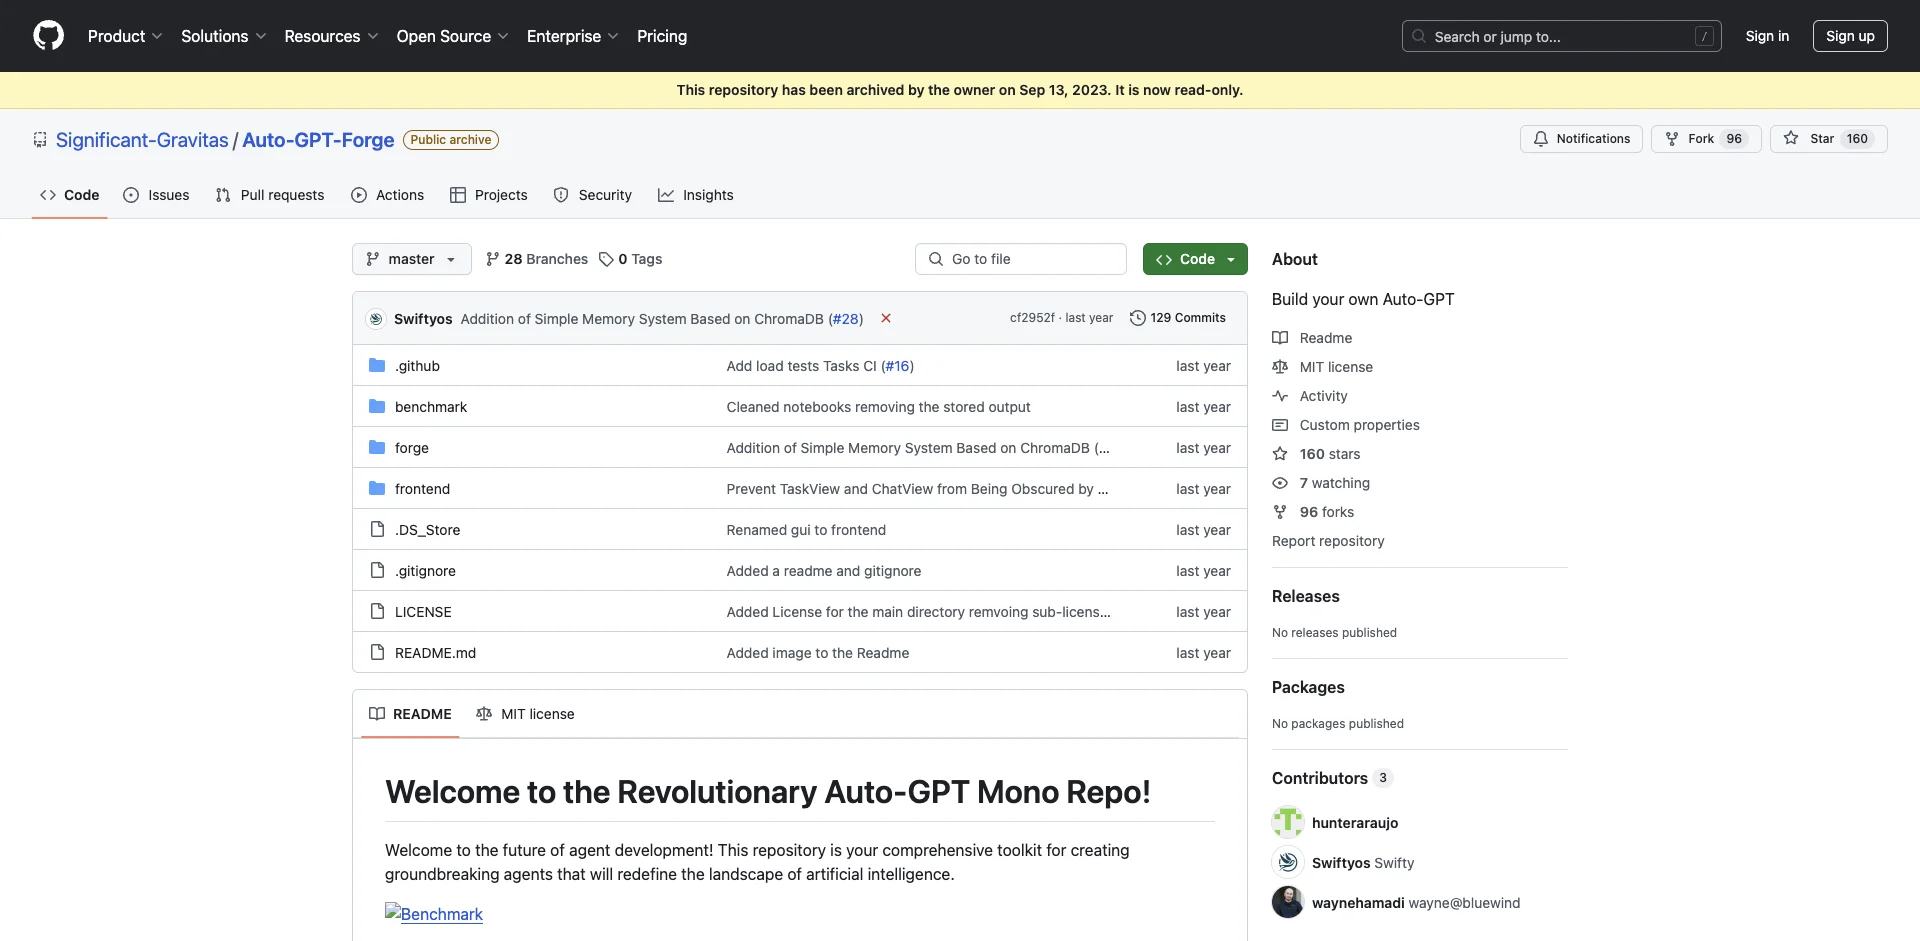Screen dimensions: 1920x941
Task: Open 'Renamed gui to frontend' commit message
Action: (806, 530)
